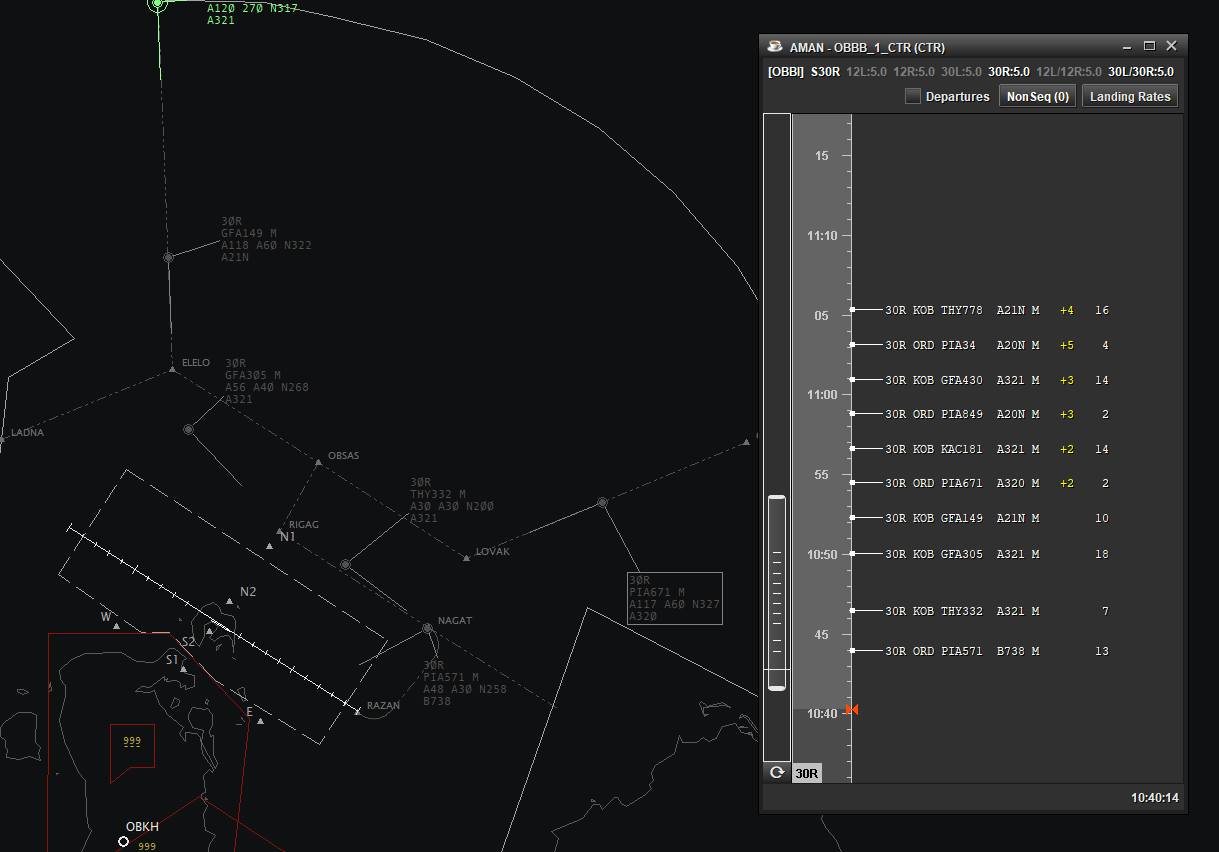Click the OBKH airport circle symbol
The width and height of the screenshot is (1219, 852).
click(x=123, y=841)
